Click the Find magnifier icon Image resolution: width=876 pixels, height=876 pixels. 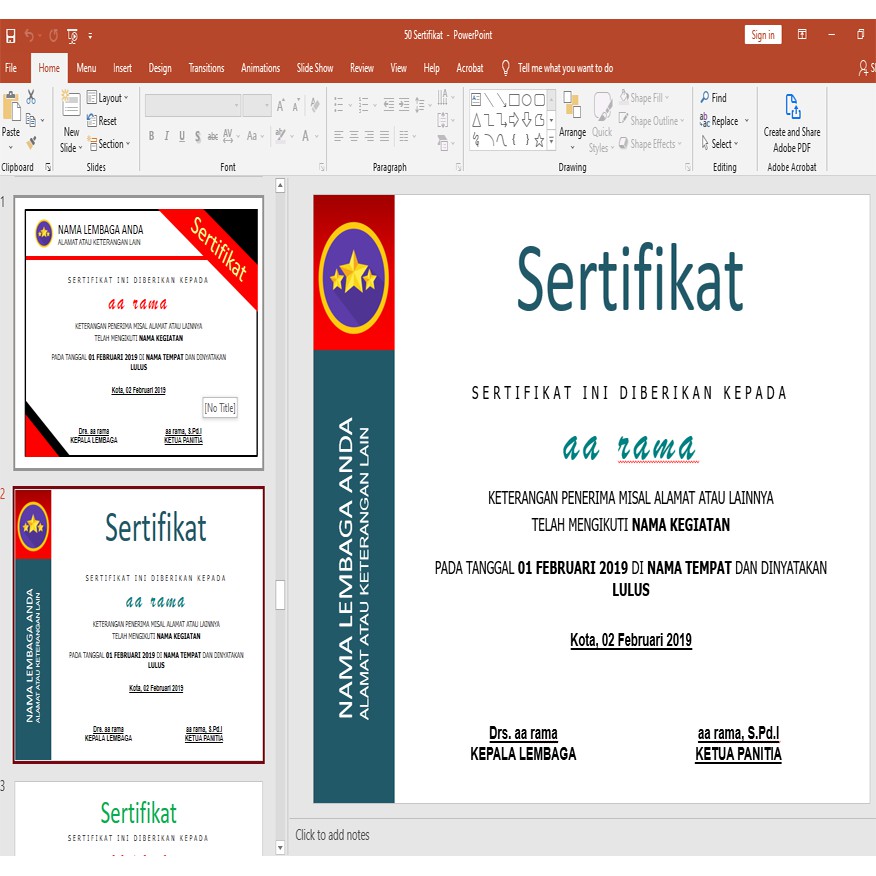[x=705, y=98]
